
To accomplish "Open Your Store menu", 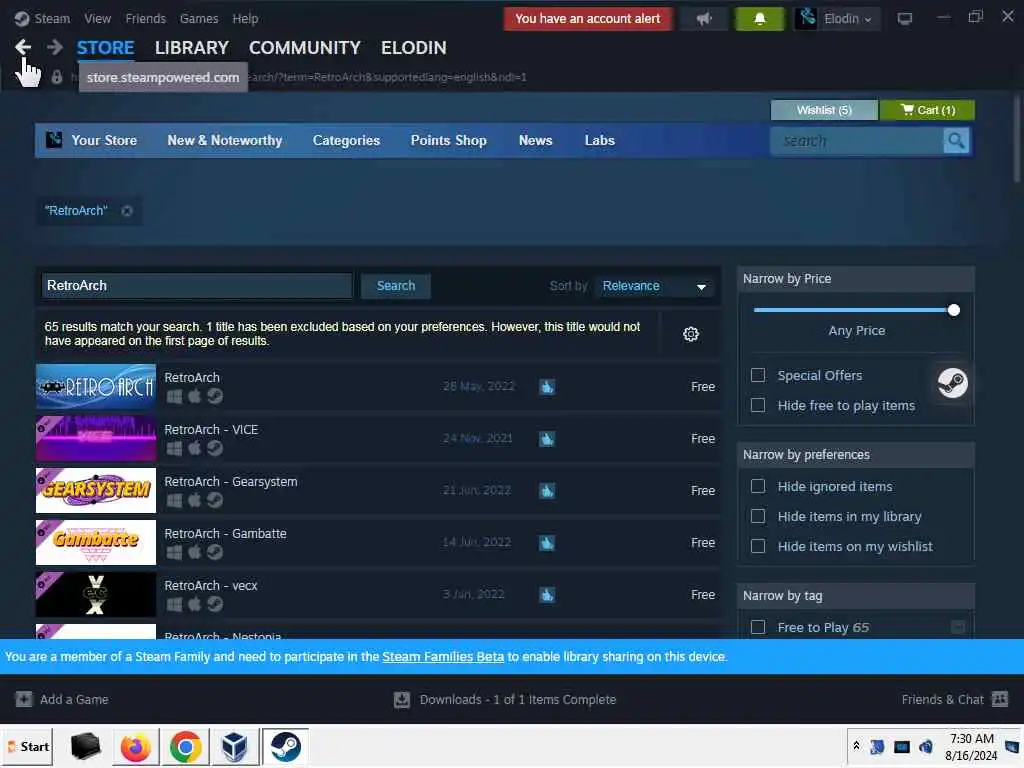I will (104, 140).
